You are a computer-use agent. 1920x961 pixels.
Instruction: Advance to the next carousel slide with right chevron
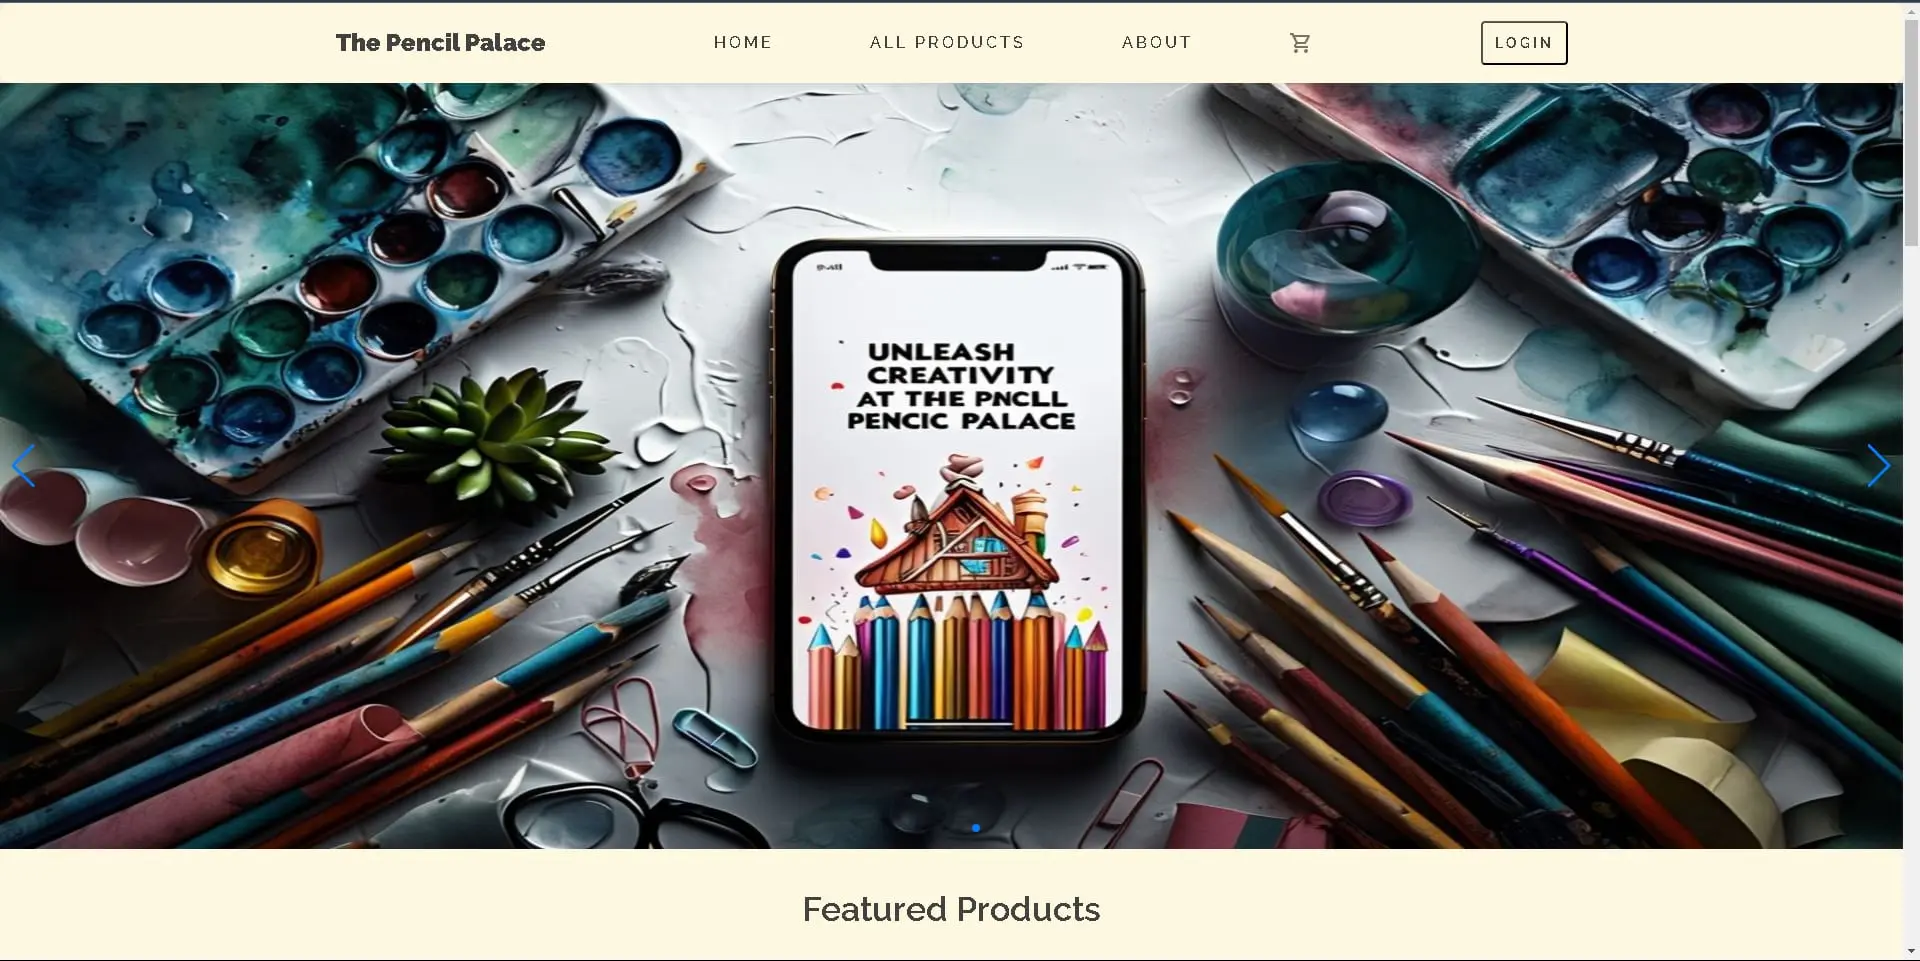point(1878,466)
